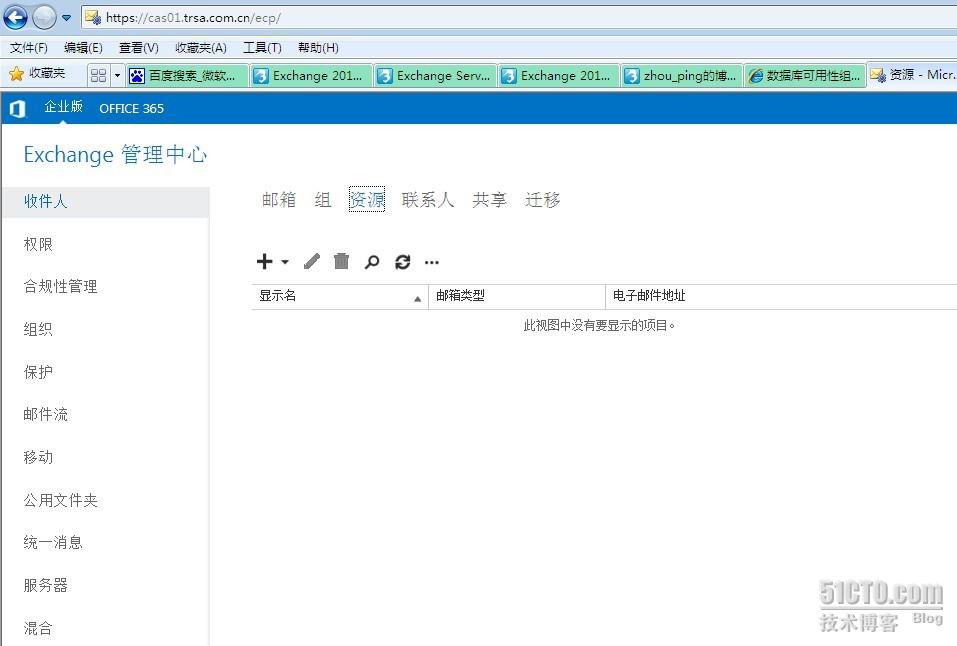Open 公用文件夹 in the left navigation
The height and width of the screenshot is (646, 957).
(x=60, y=500)
